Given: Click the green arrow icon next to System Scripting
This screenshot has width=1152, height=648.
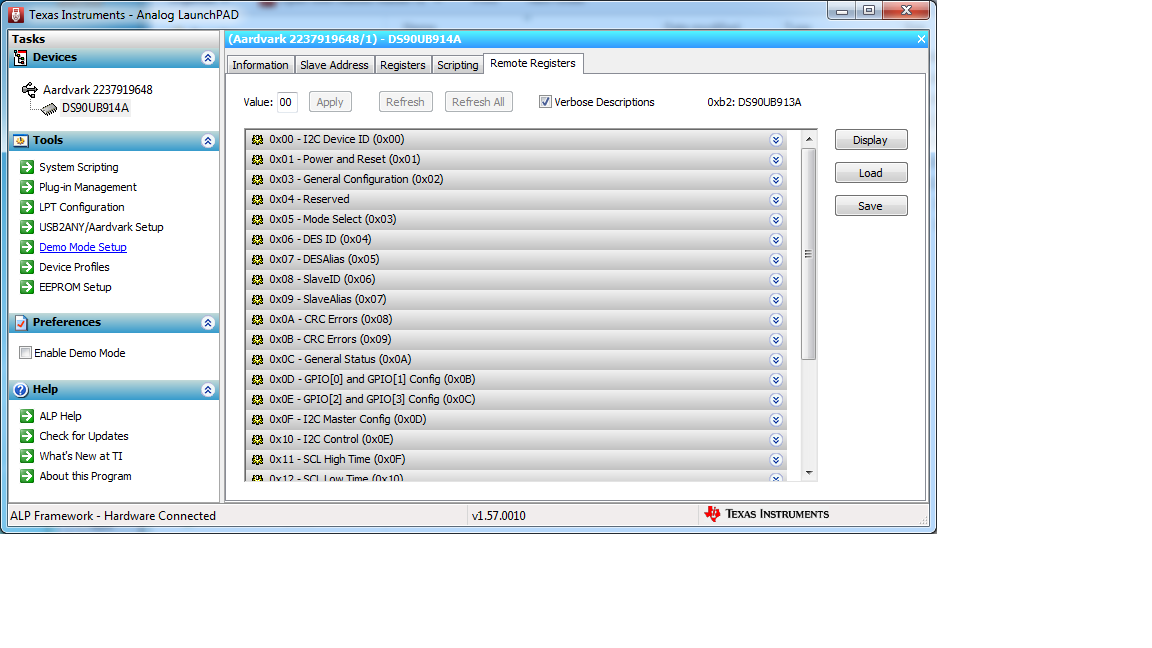Looking at the screenshot, I should coord(27,167).
